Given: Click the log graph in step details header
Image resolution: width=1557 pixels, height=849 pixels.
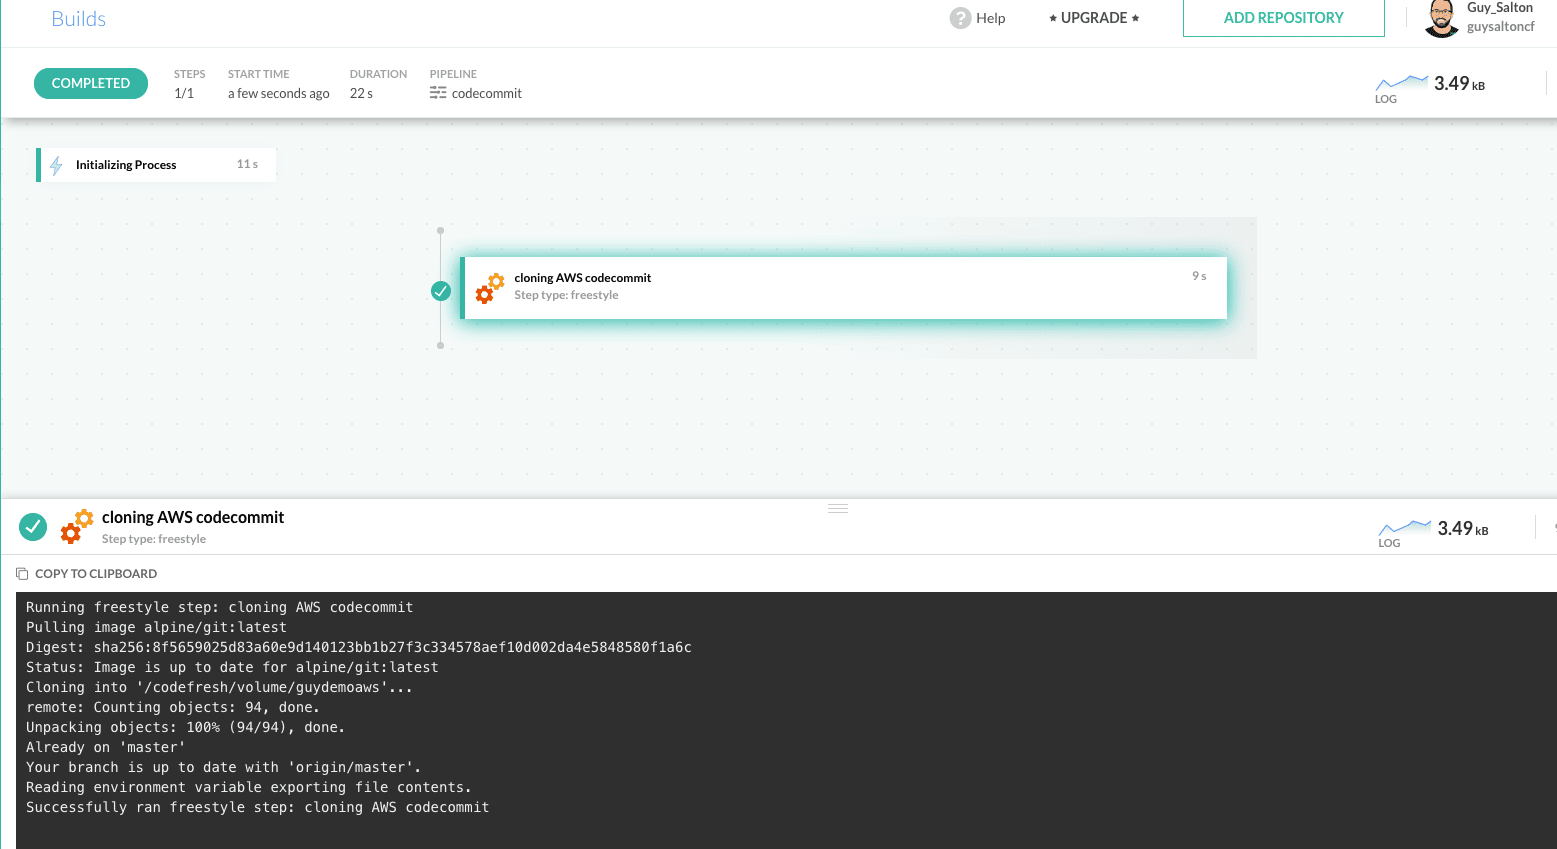Looking at the screenshot, I should click(x=1405, y=528).
